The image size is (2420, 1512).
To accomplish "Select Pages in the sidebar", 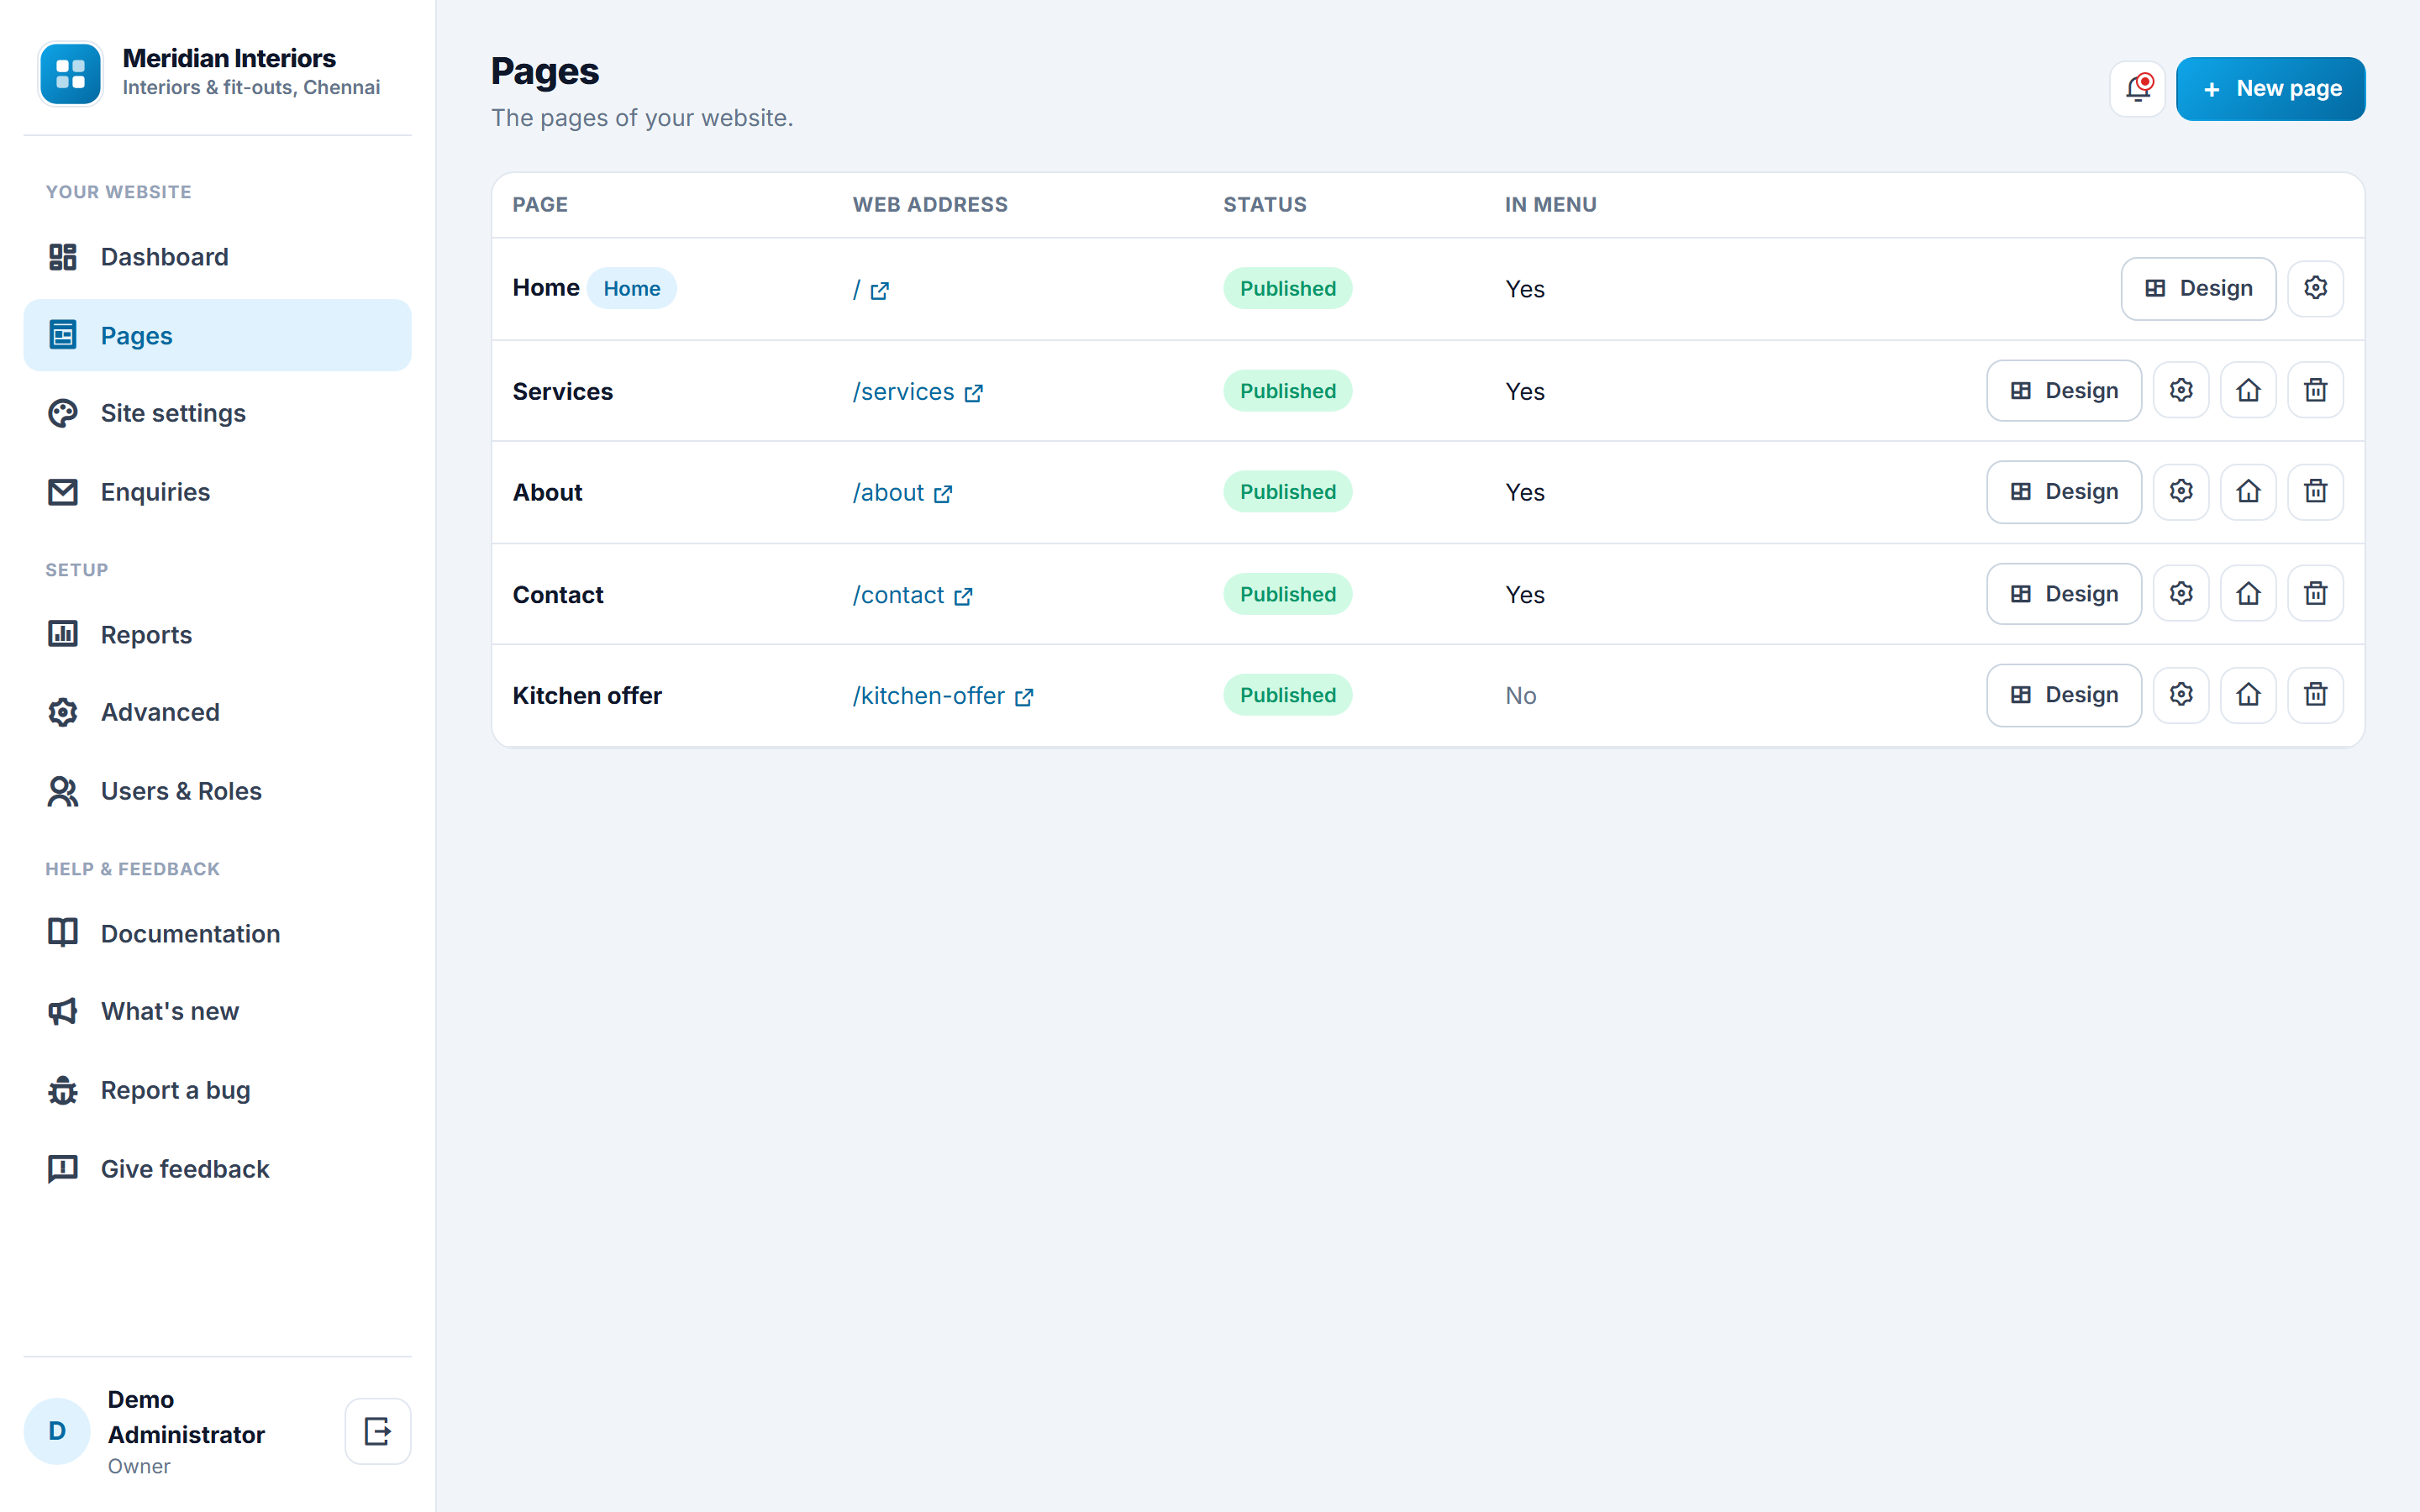I will 217,335.
